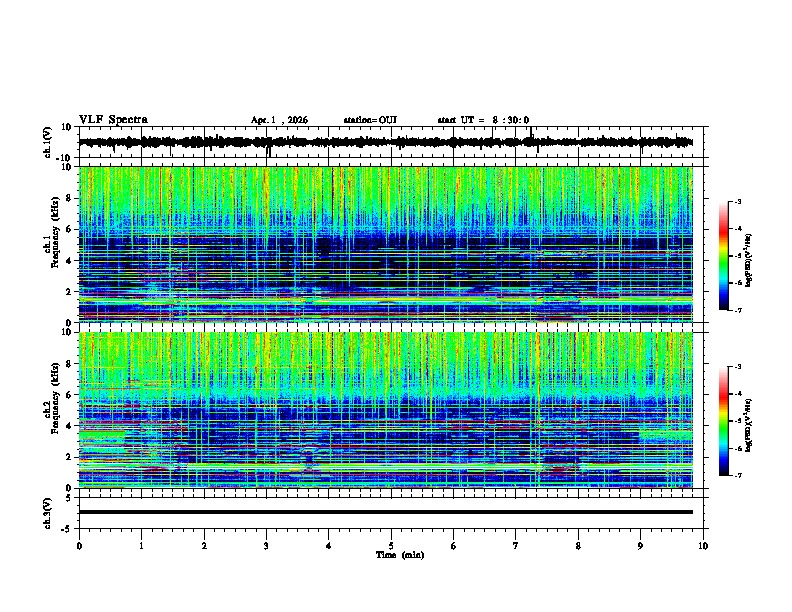The width and height of the screenshot is (792, 612).
Task: Click inside the ch.2 spectrogram panel
Action: point(386,410)
